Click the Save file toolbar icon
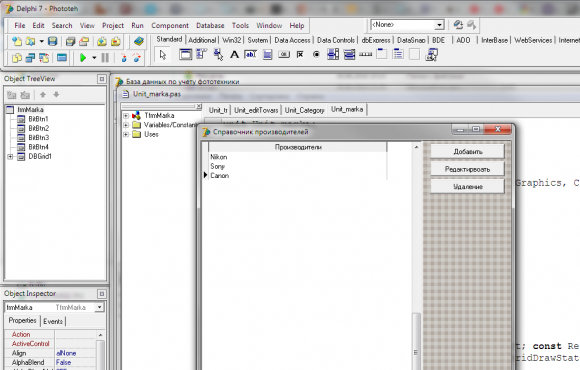 (53, 41)
